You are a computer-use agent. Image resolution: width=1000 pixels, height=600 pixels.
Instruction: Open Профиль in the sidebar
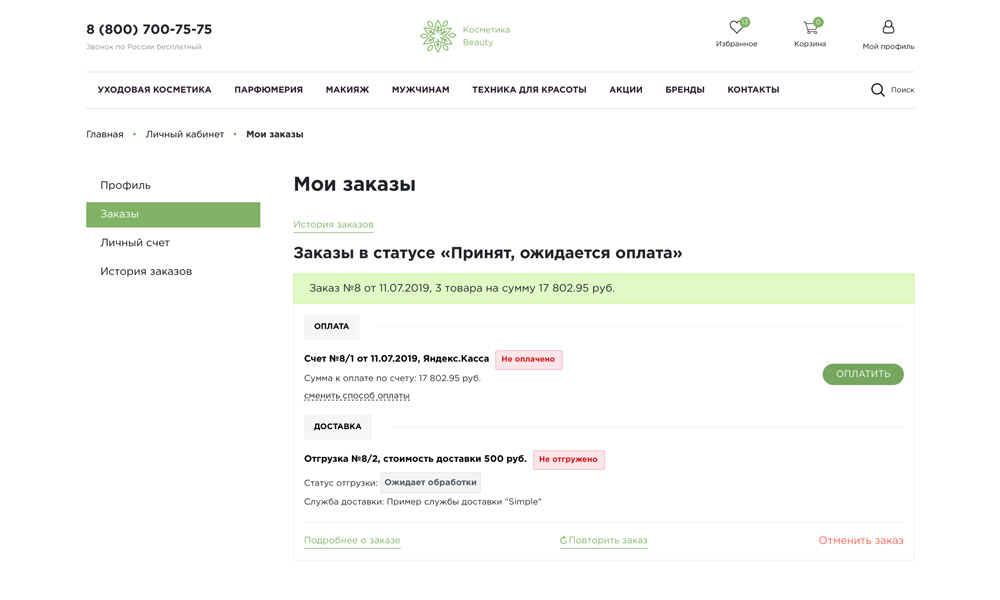click(125, 185)
